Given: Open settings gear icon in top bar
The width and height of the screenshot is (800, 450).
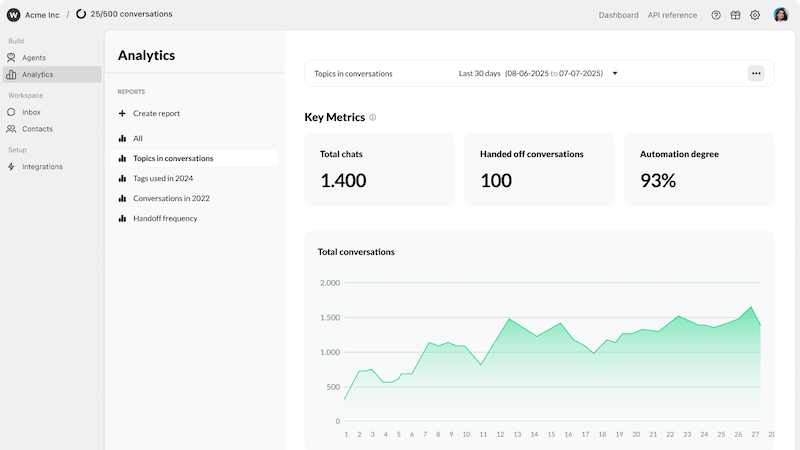Looking at the screenshot, I should click(x=755, y=15).
